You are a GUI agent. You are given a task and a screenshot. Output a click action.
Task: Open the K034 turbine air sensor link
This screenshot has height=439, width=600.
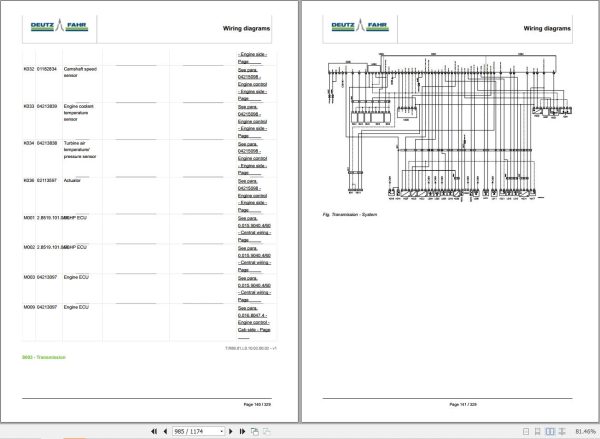252,158
